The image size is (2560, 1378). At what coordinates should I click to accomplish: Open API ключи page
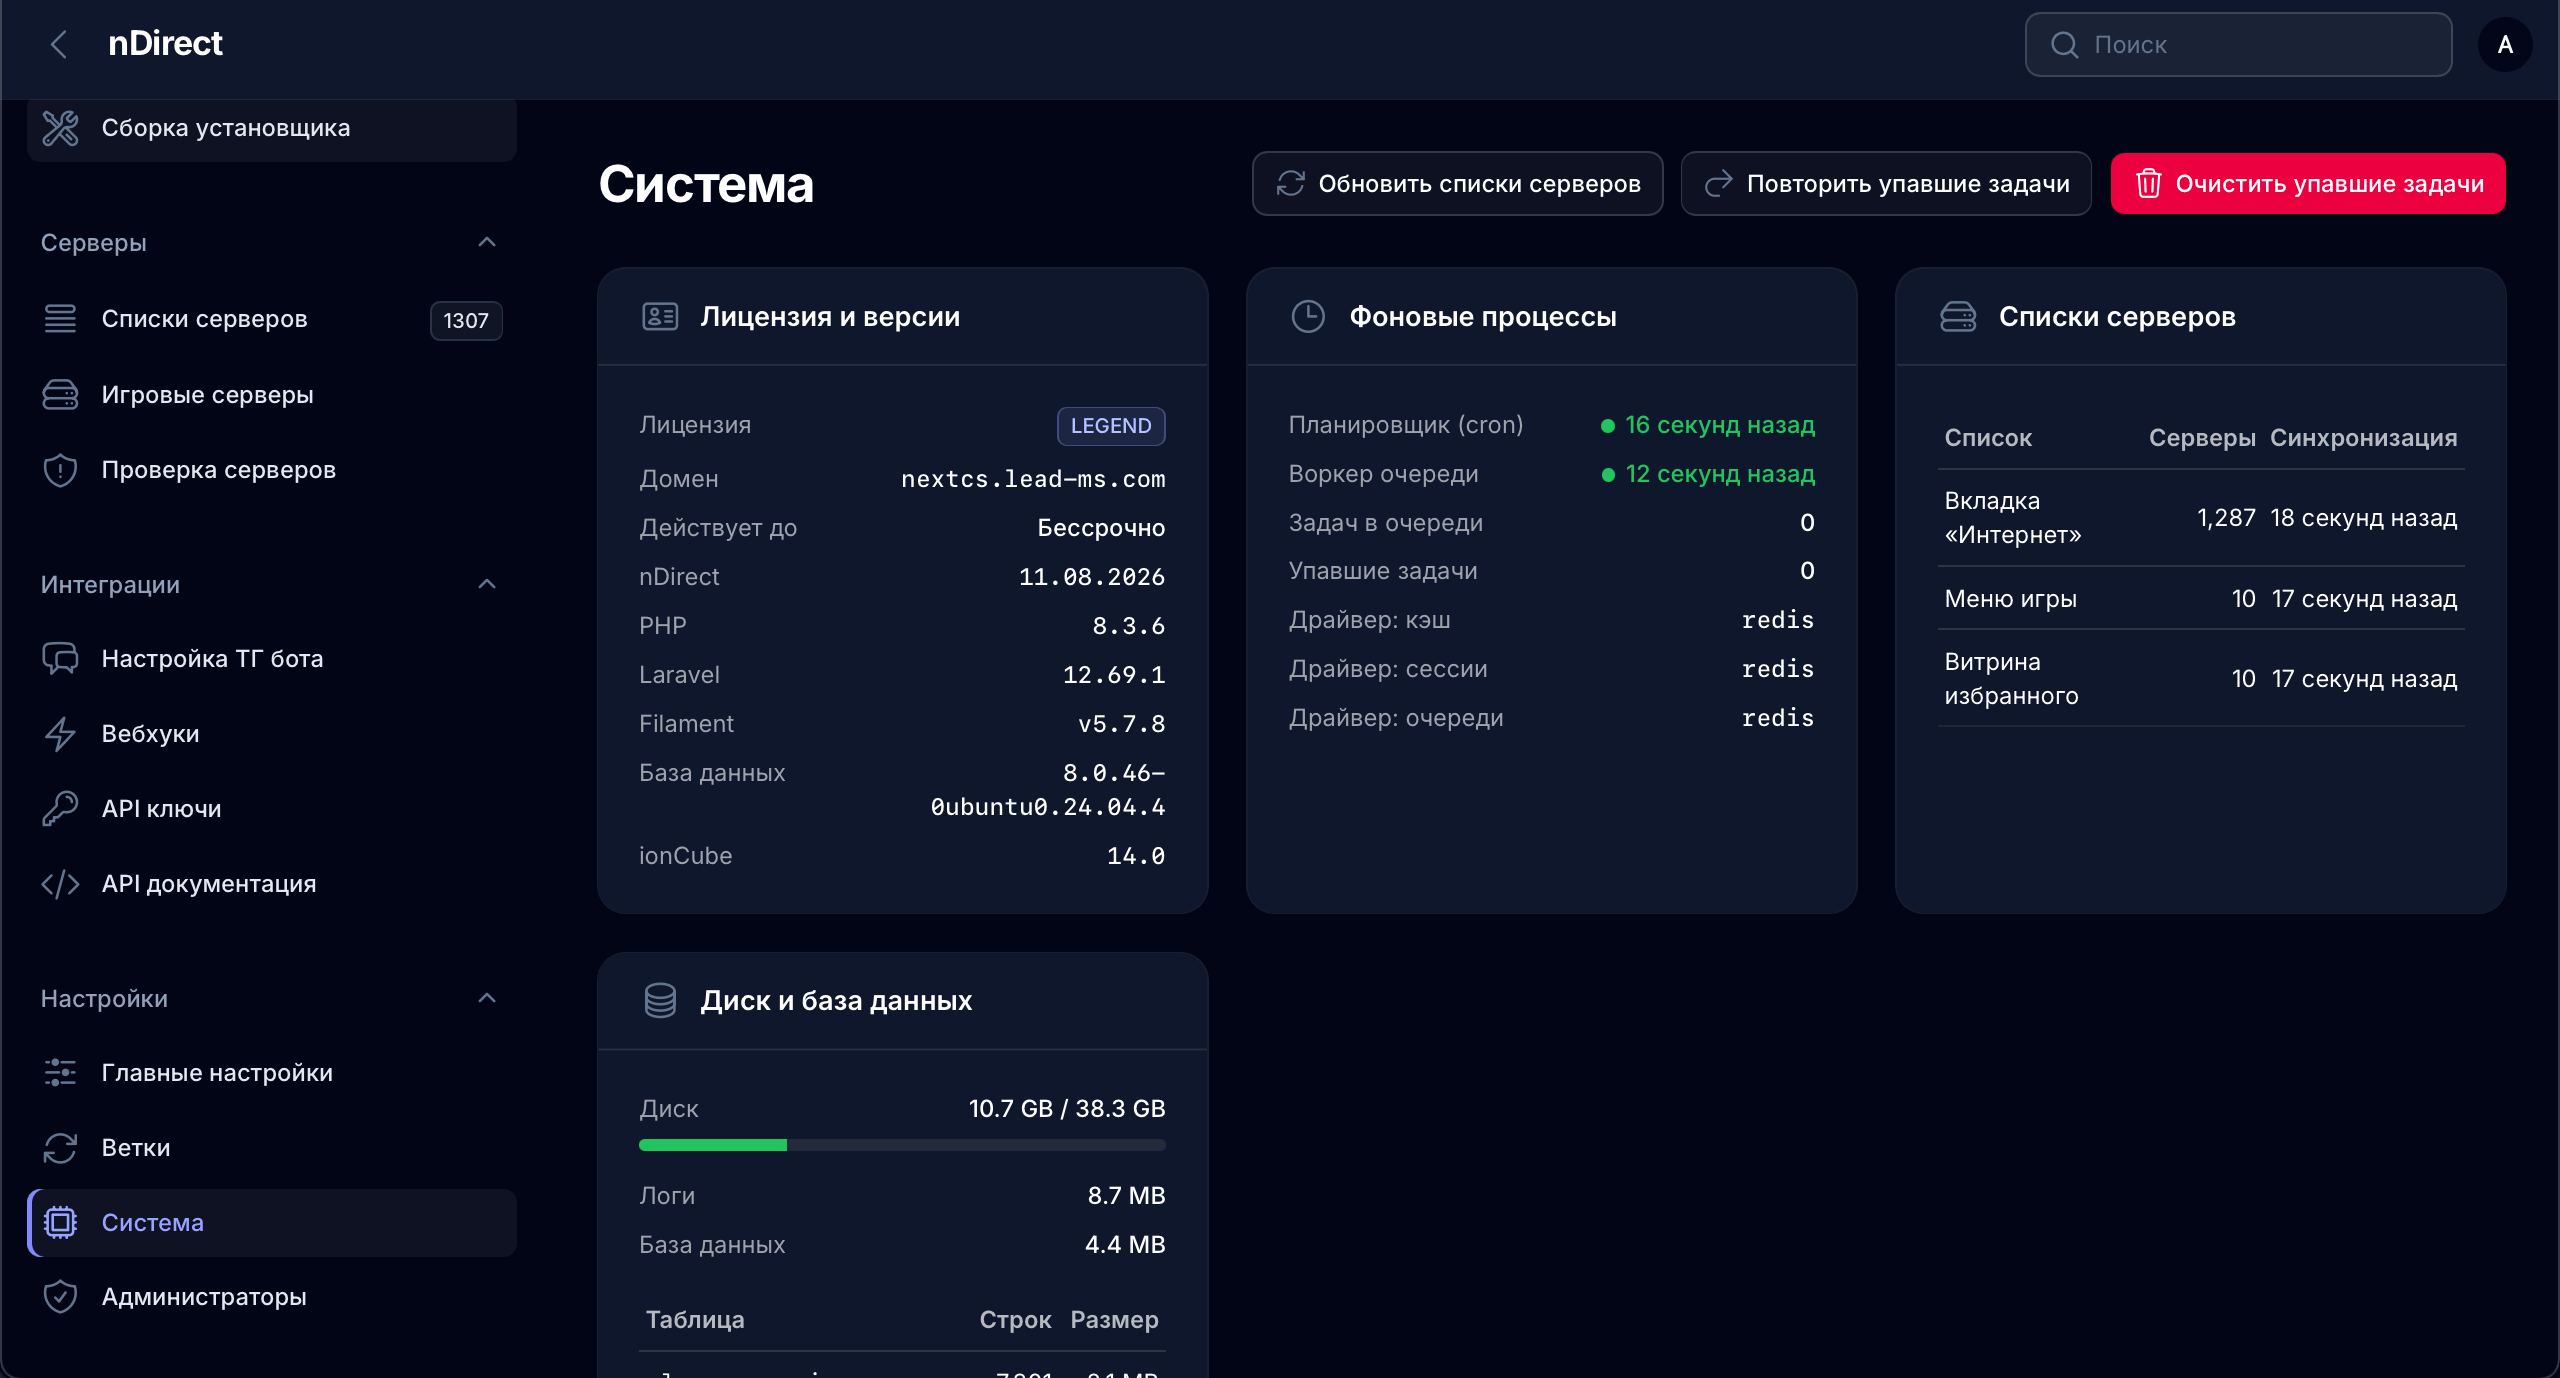point(272,809)
